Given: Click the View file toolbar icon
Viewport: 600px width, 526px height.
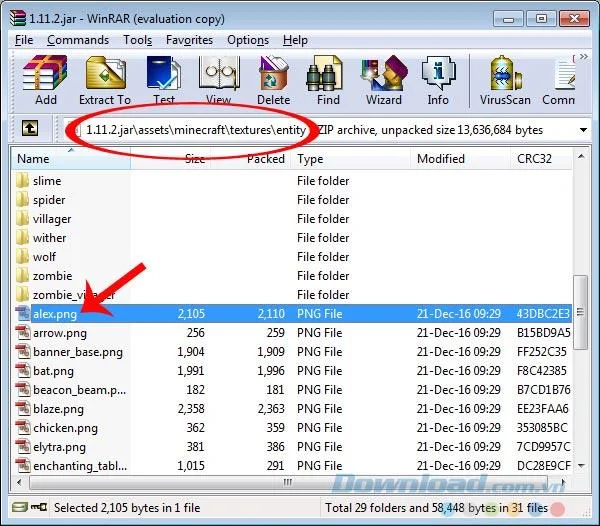Looking at the screenshot, I should click(x=218, y=80).
